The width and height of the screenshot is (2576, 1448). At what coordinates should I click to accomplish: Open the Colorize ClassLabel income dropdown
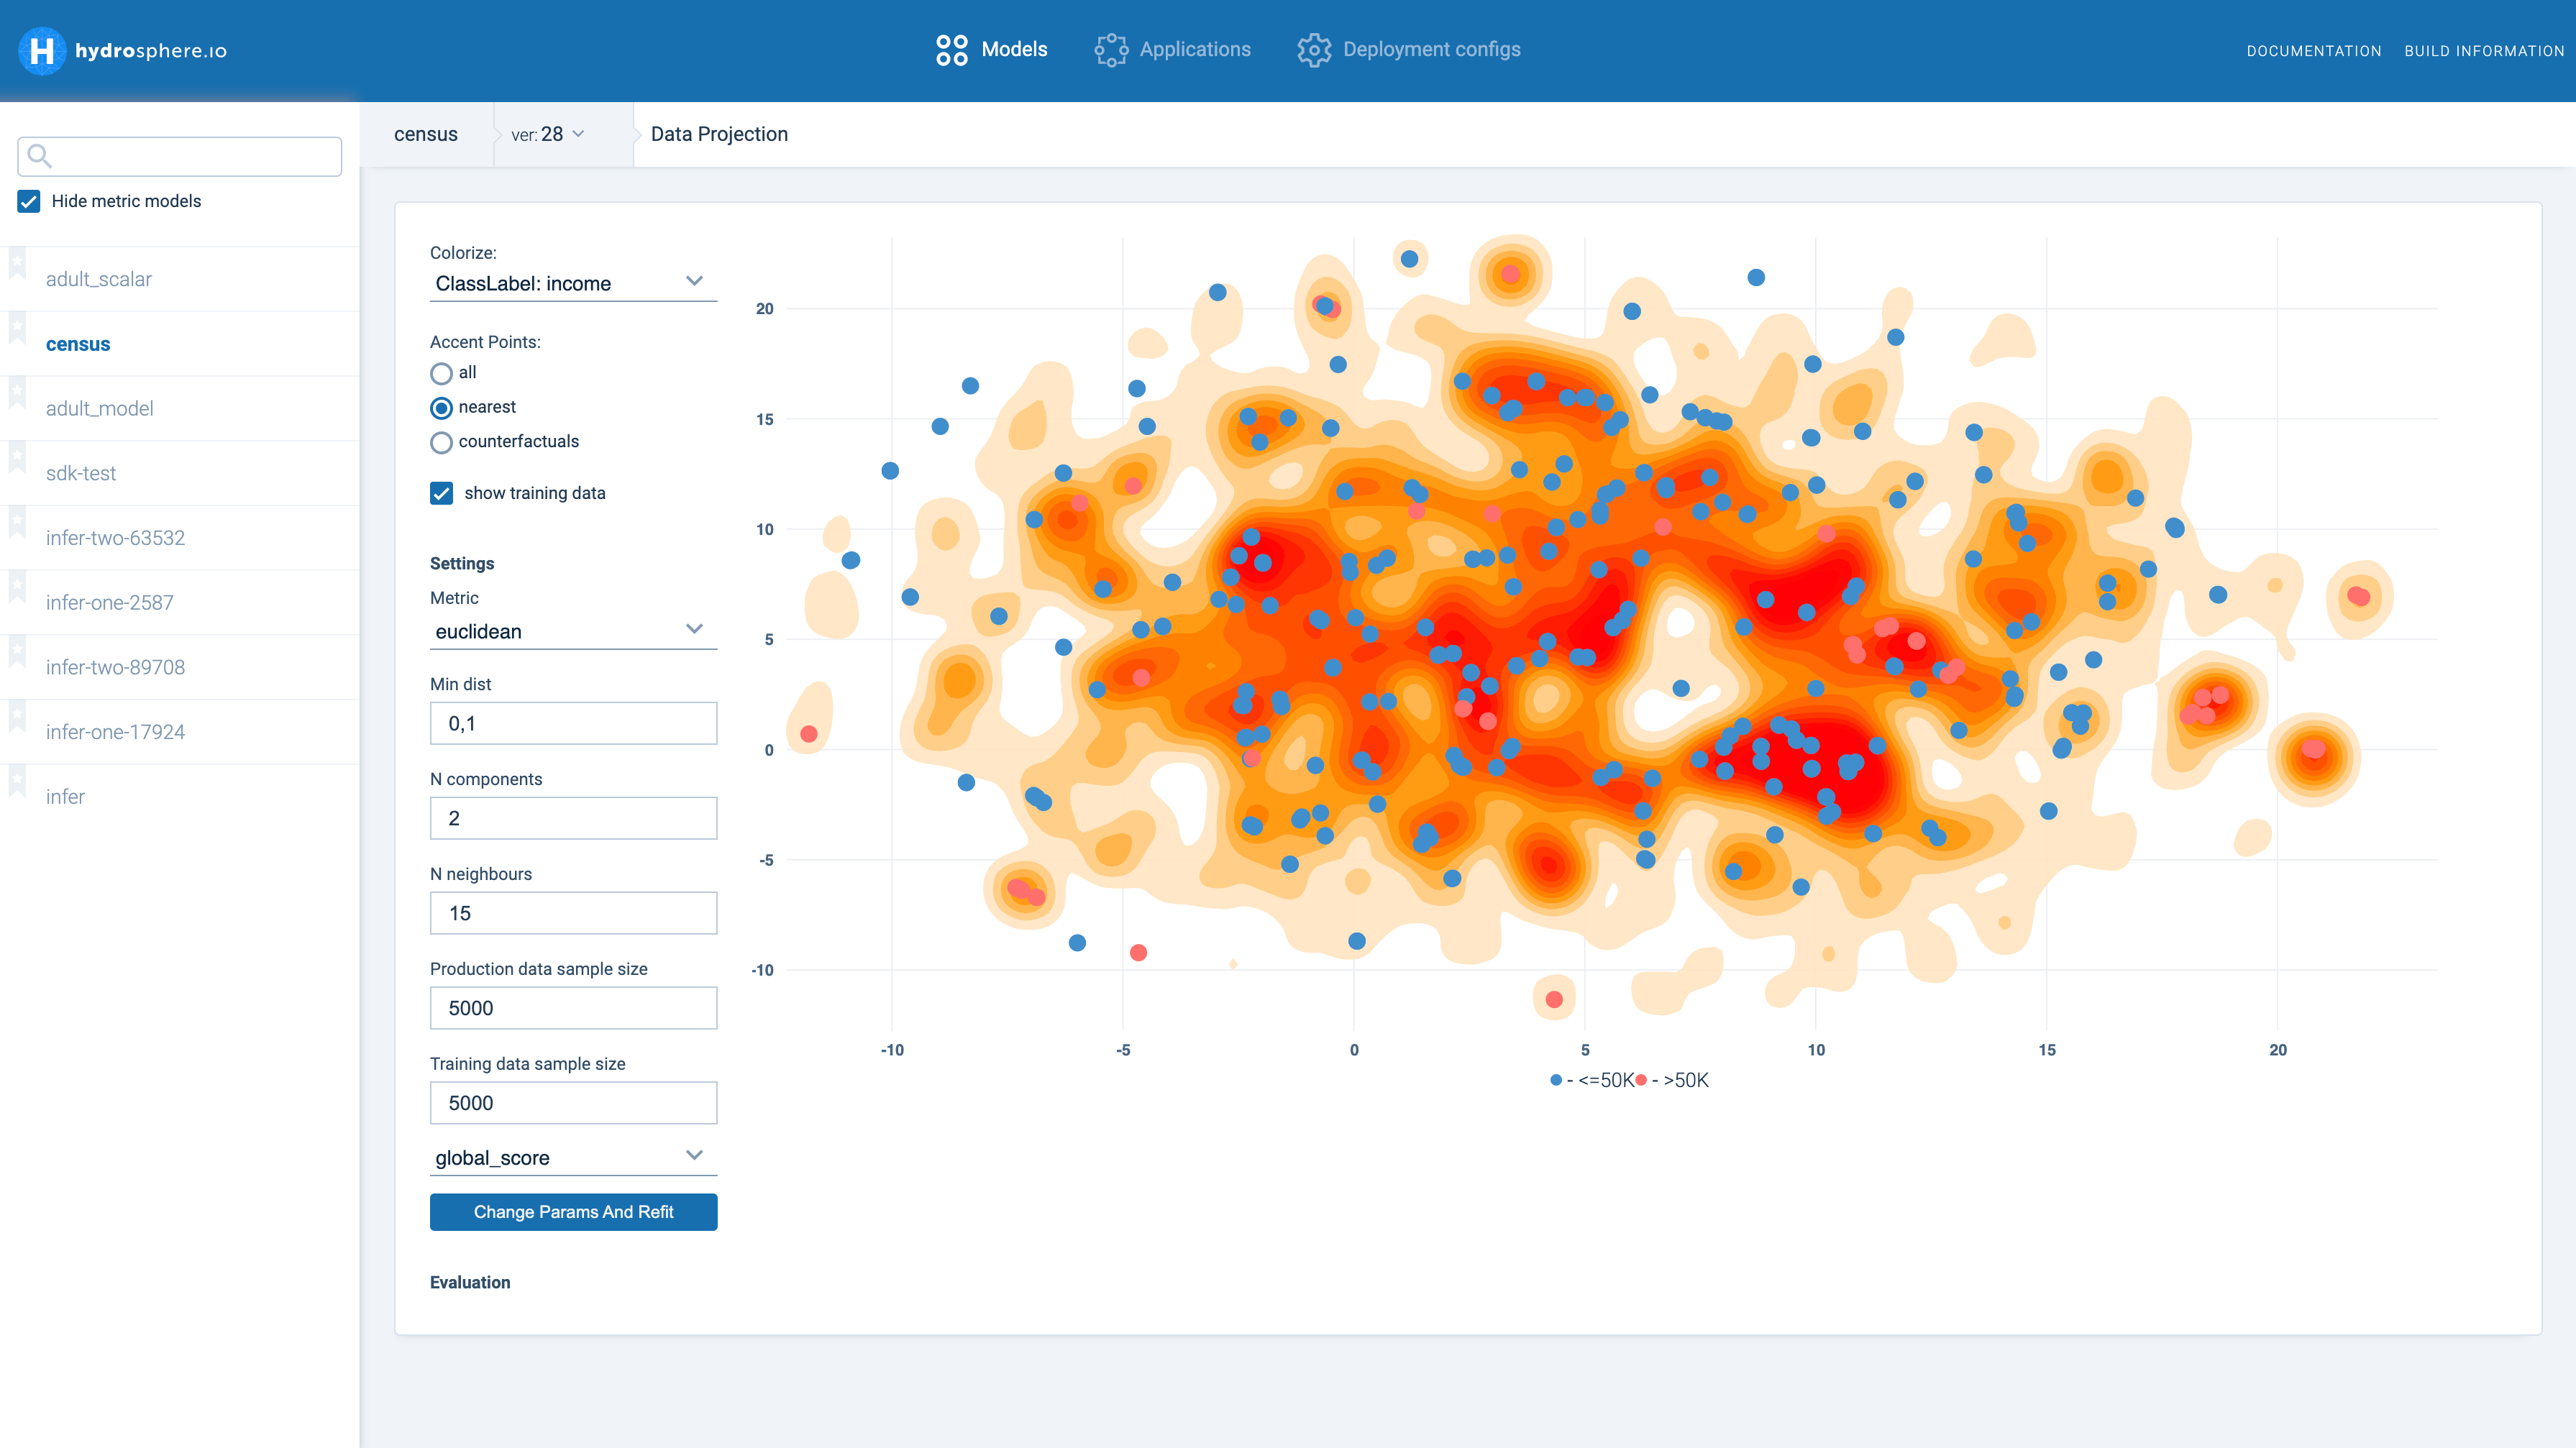[x=572, y=283]
